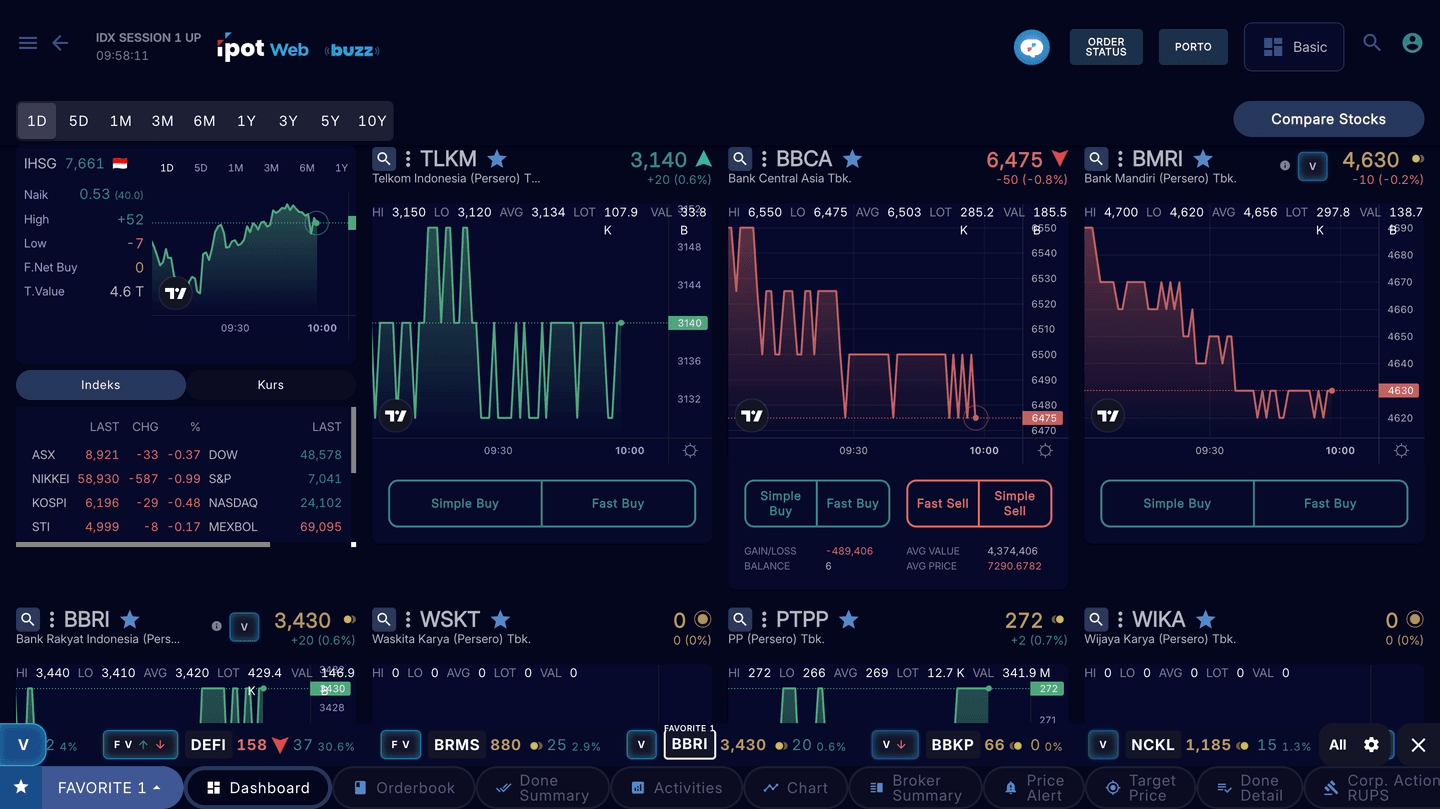Image resolution: width=1440 pixels, height=809 pixels.
Task: Click the horizontal scrollbar under the index table
Action: pyautogui.click(x=143, y=545)
